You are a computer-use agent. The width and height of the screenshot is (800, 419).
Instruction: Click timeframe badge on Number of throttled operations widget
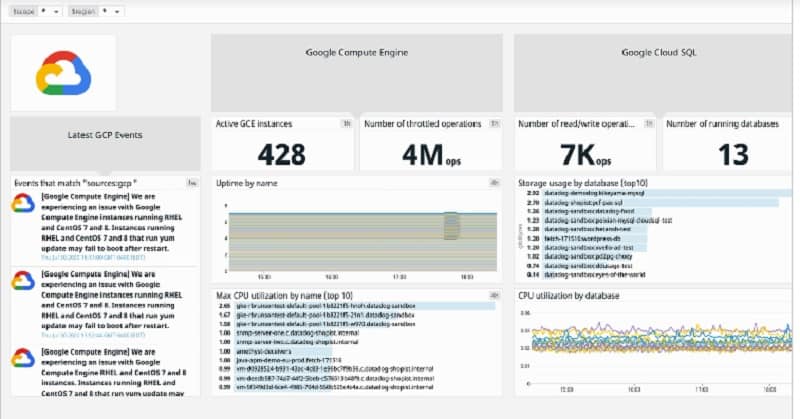pyautogui.click(x=494, y=124)
